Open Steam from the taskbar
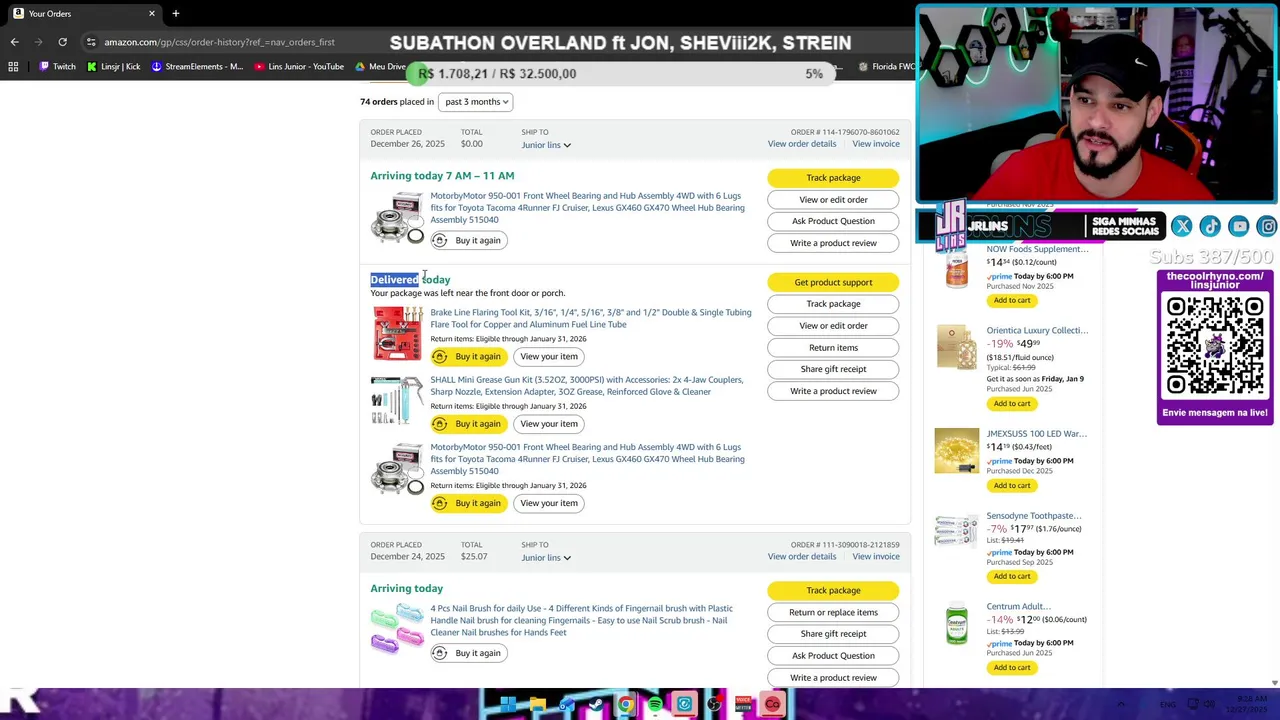The image size is (1280, 720). click(x=596, y=705)
